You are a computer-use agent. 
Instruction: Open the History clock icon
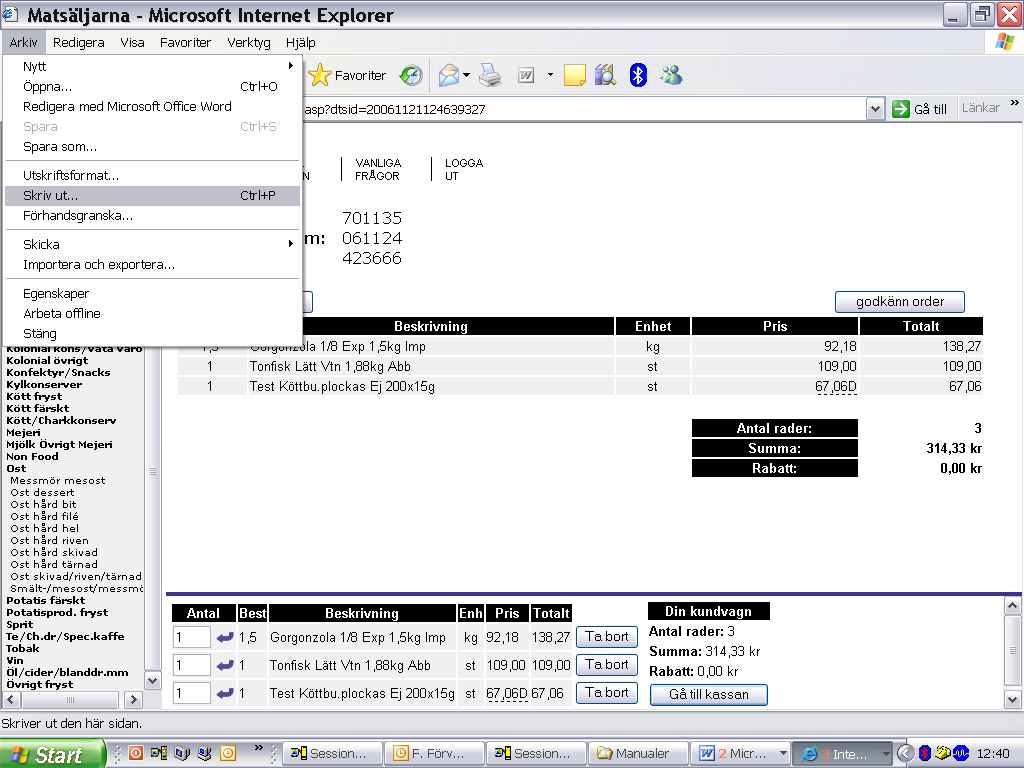click(x=411, y=76)
